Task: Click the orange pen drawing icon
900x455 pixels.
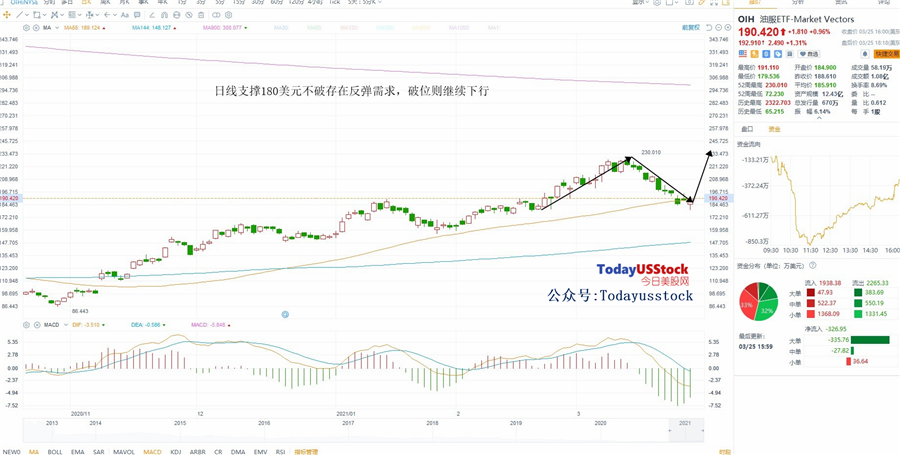Action: click(x=702, y=2)
